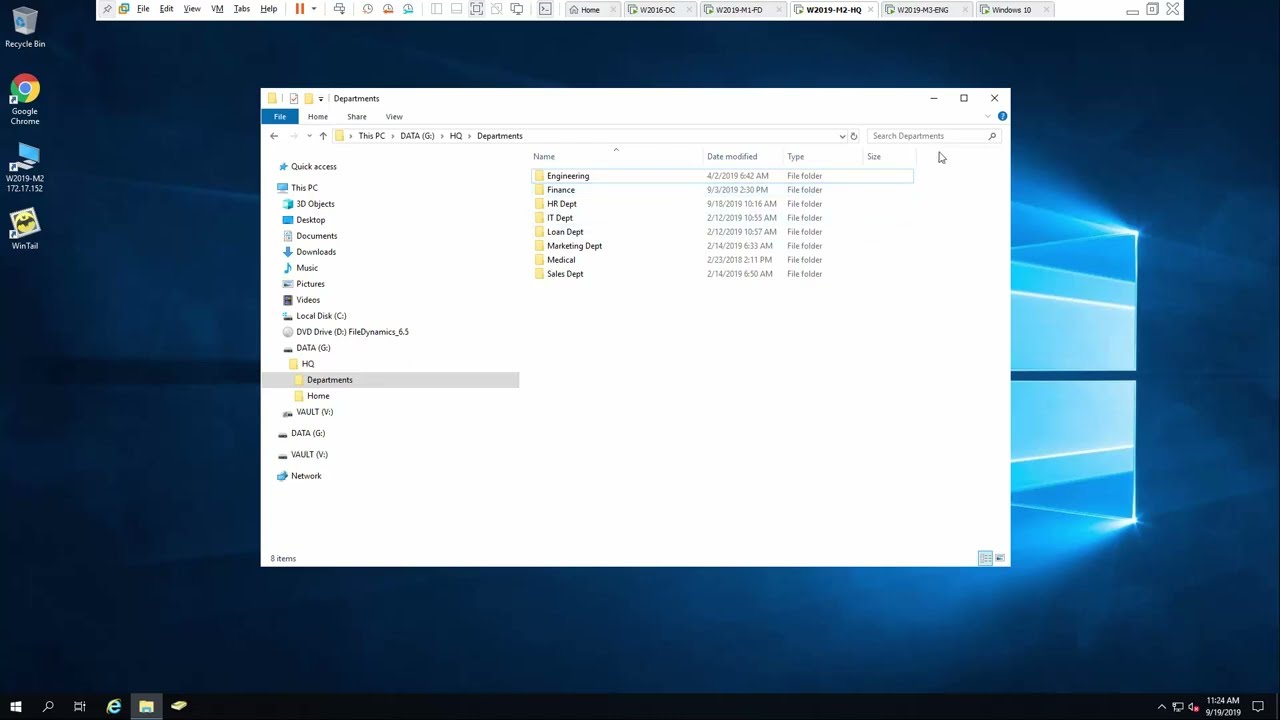This screenshot has height=720, width=1280.
Task: Click the VMware full screen mode icon
Action: [x=476, y=9]
